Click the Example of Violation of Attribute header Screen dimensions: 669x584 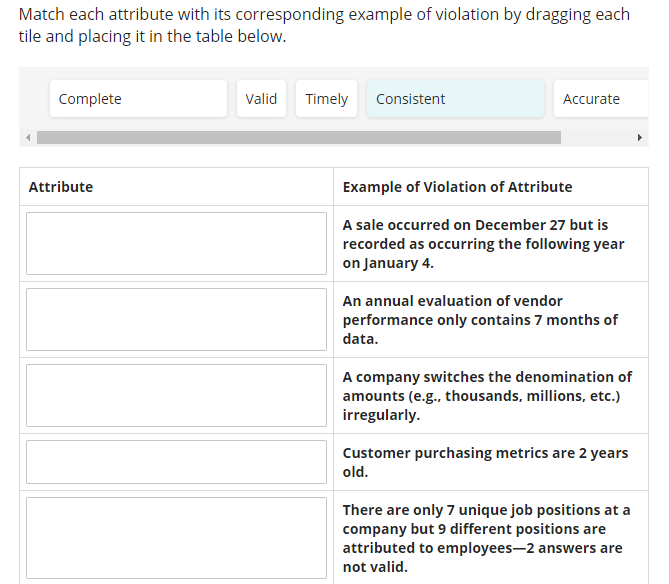457,187
